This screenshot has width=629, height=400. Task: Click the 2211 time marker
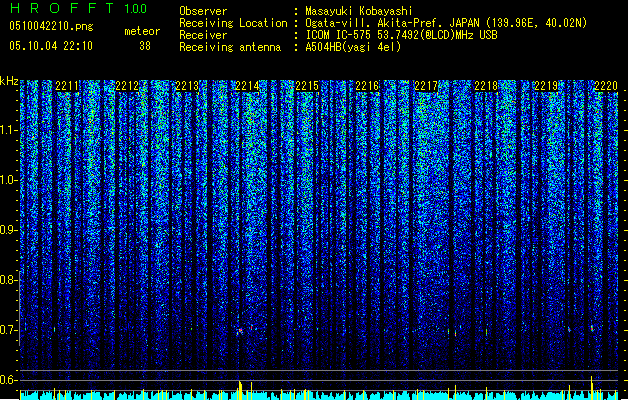click(x=67, y=86)
